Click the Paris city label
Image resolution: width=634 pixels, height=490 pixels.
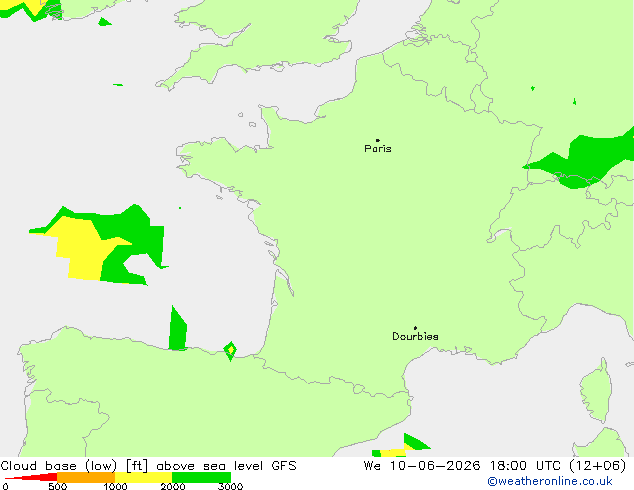[378, 149]
